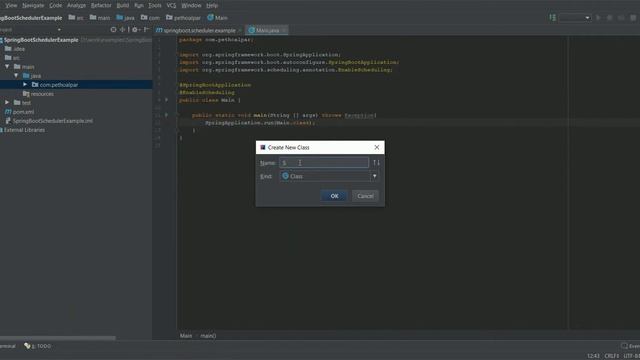Select the resources folder
Image resolution: width=640 pixels, height=360 pixels.
[x=38, y=94]
